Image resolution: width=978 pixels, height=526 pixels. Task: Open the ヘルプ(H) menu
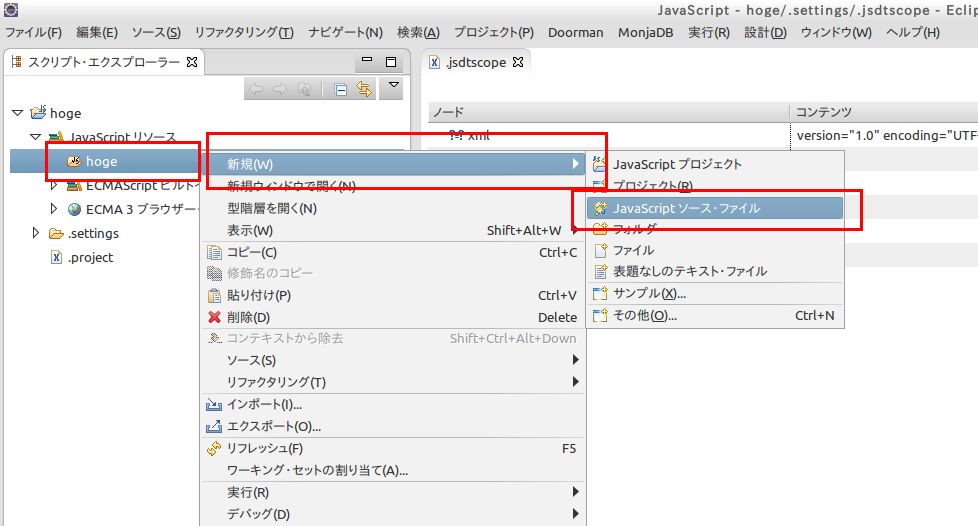click(x=913, y=32)
